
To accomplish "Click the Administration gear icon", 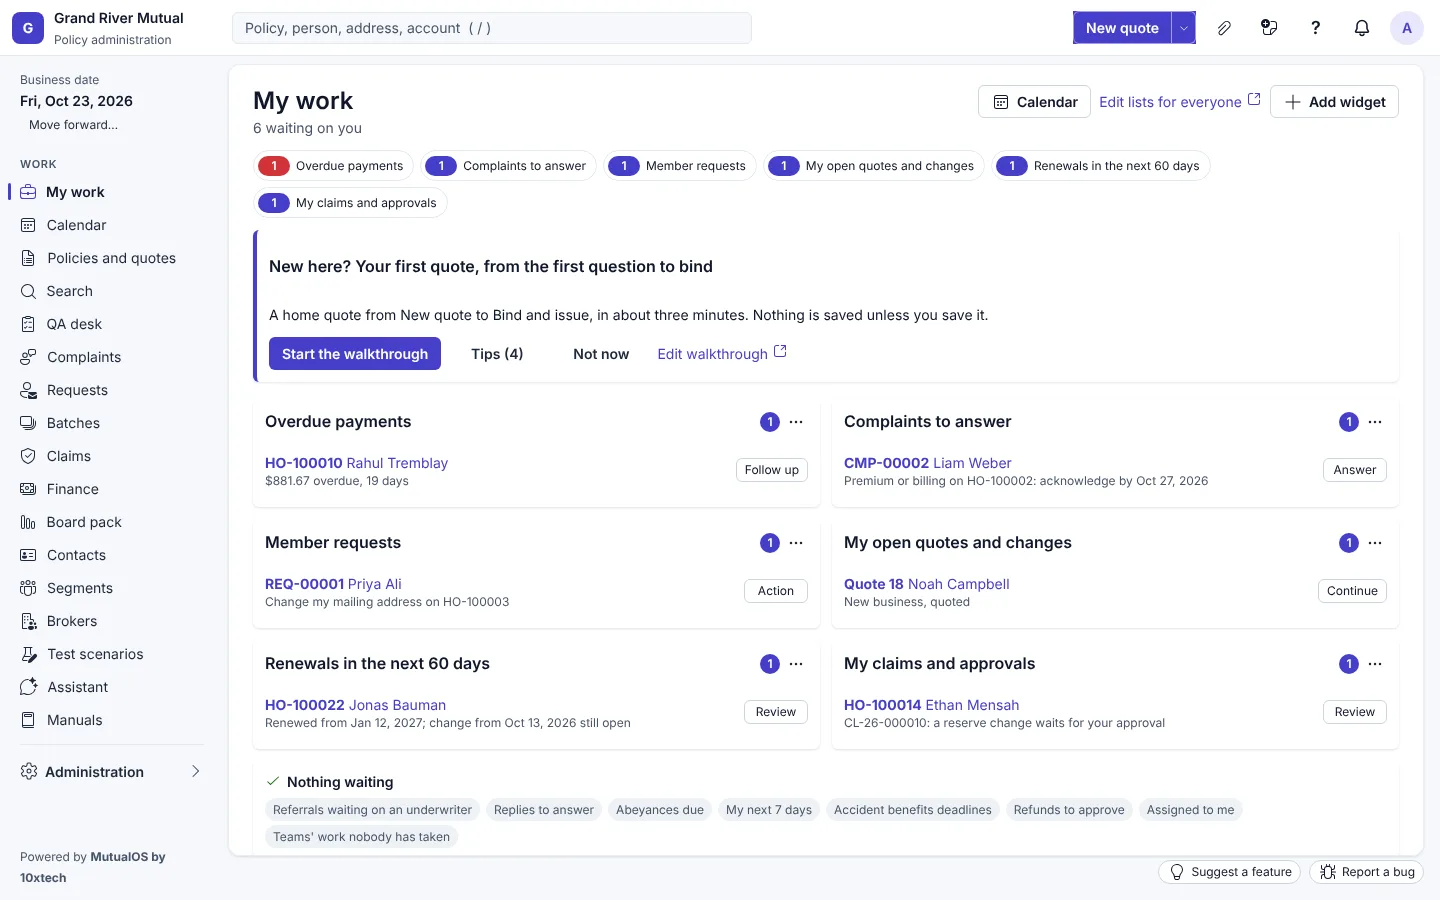I will [x=29, y=772].
